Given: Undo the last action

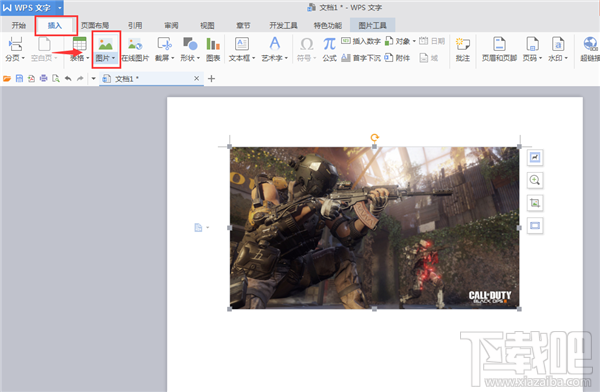Looking at the screenshot, I should (68, 78).
